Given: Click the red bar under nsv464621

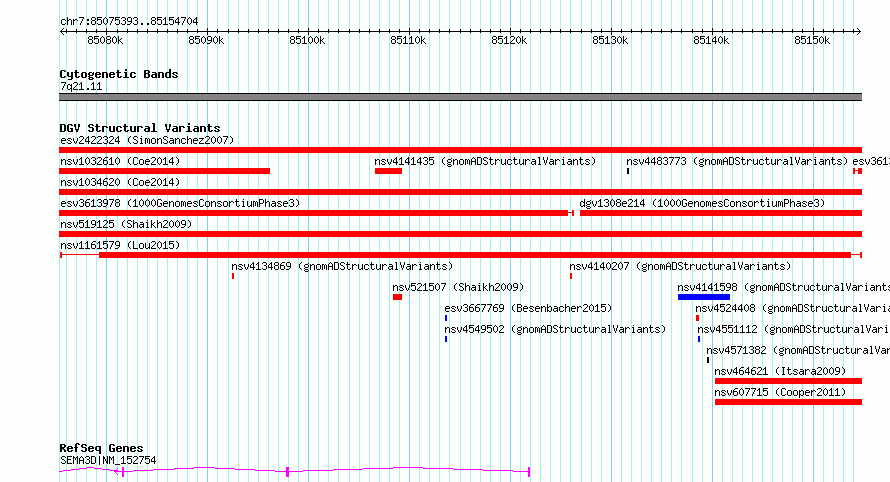Looking at the screenshot, I should [788, 381].
